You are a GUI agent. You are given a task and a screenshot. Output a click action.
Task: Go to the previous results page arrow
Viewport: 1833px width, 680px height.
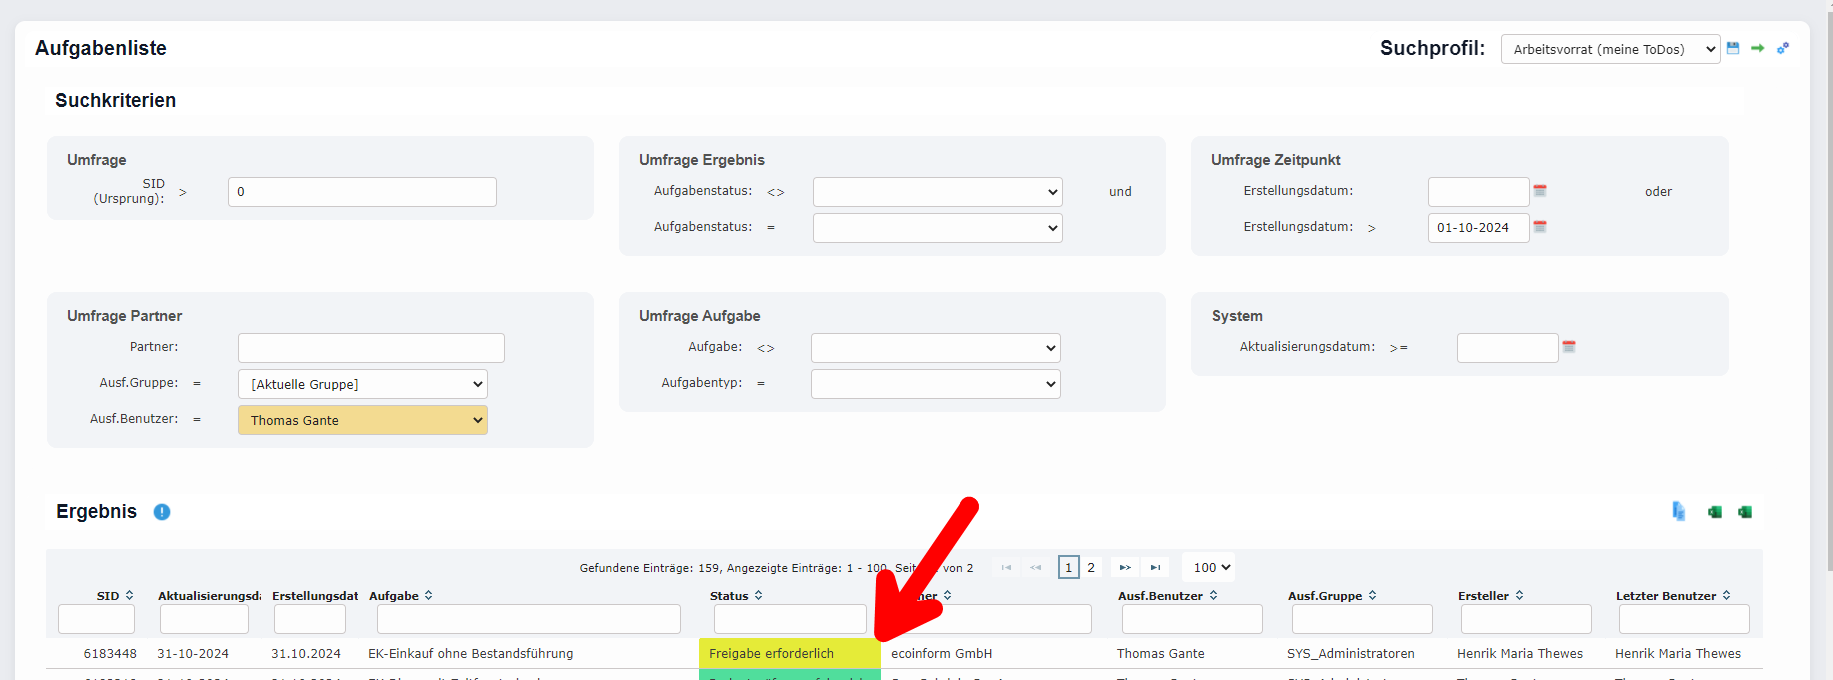coord(1036,567)
